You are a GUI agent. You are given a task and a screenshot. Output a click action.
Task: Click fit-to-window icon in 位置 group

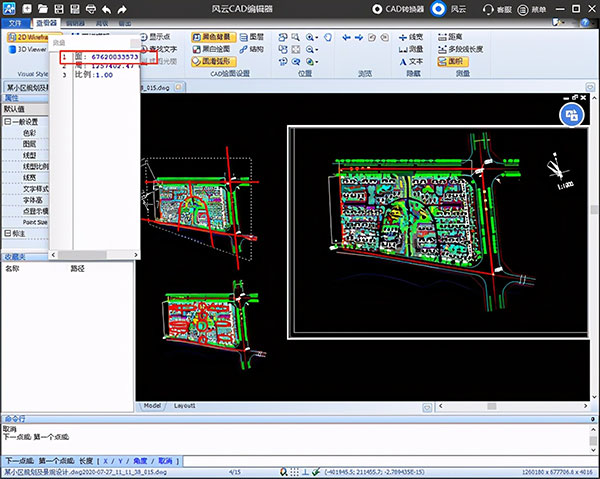295,49
